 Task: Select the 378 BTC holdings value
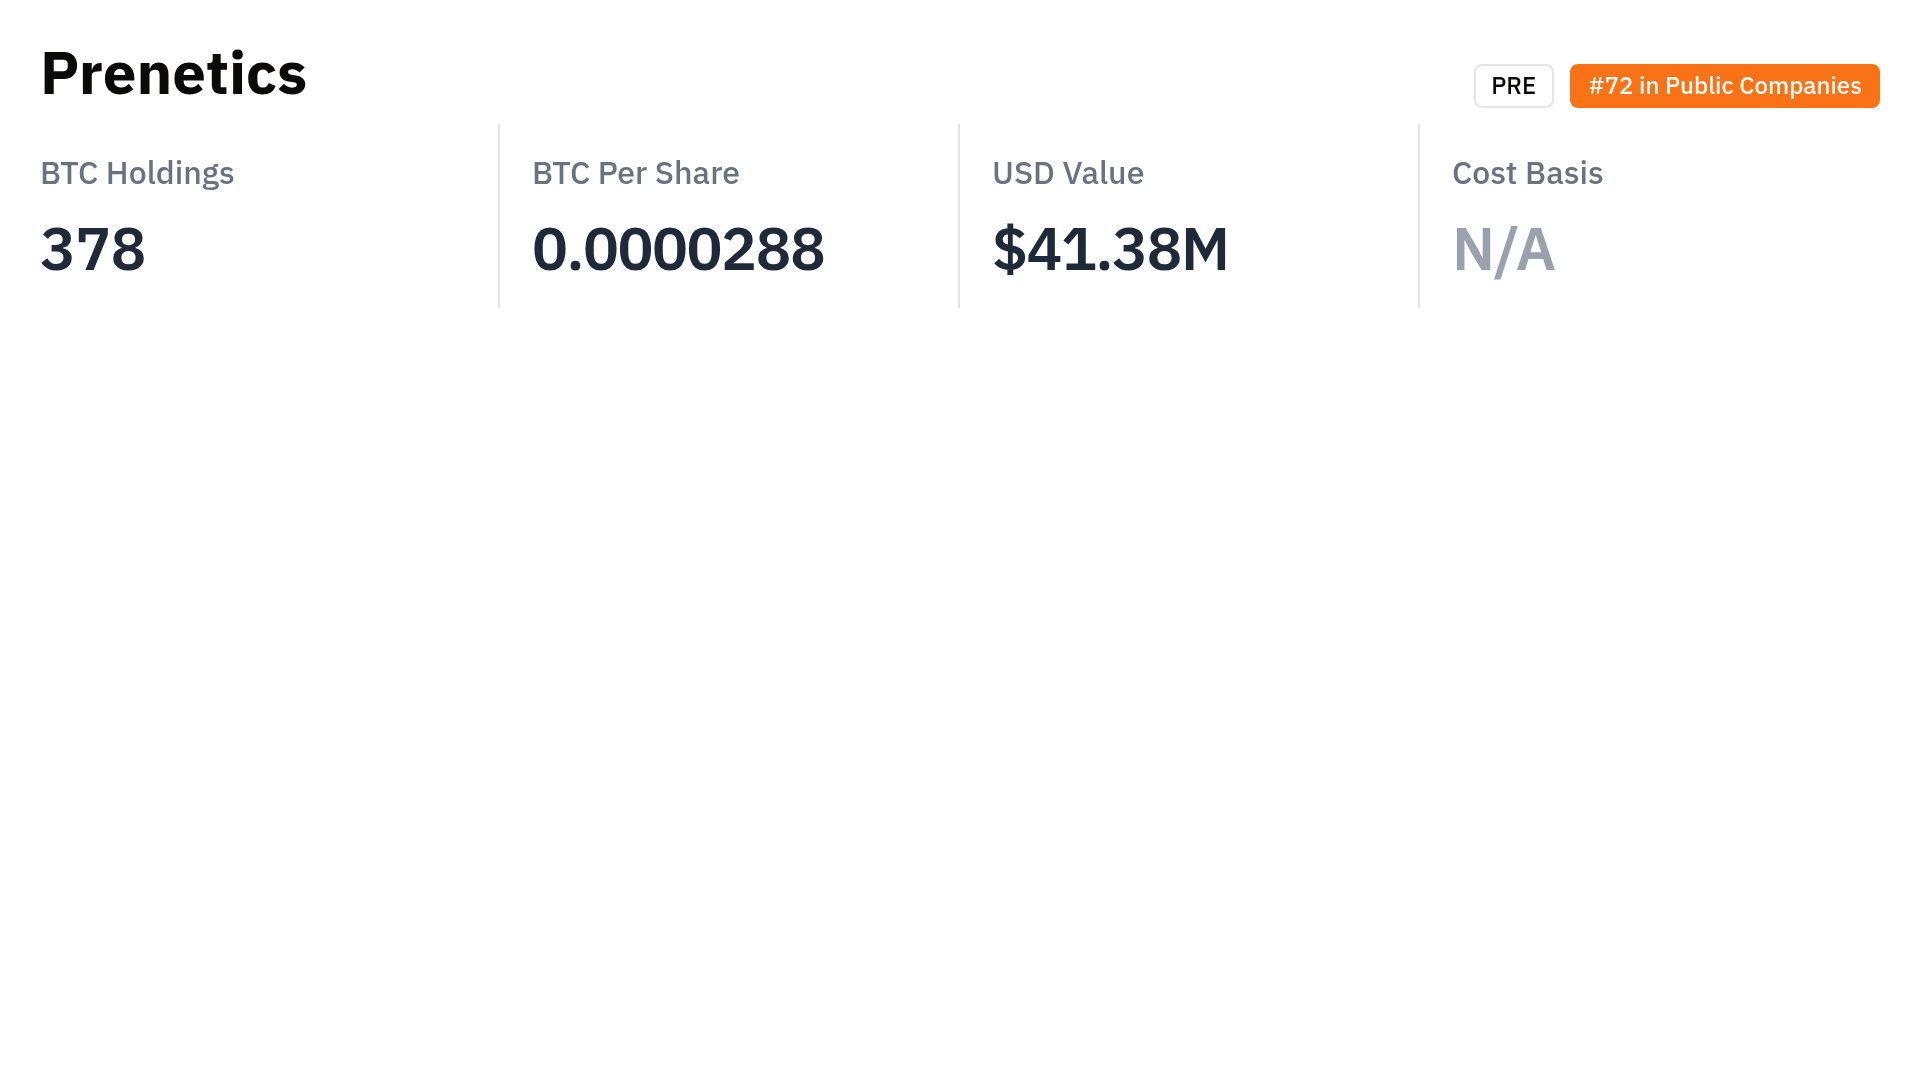pos(93,249)
